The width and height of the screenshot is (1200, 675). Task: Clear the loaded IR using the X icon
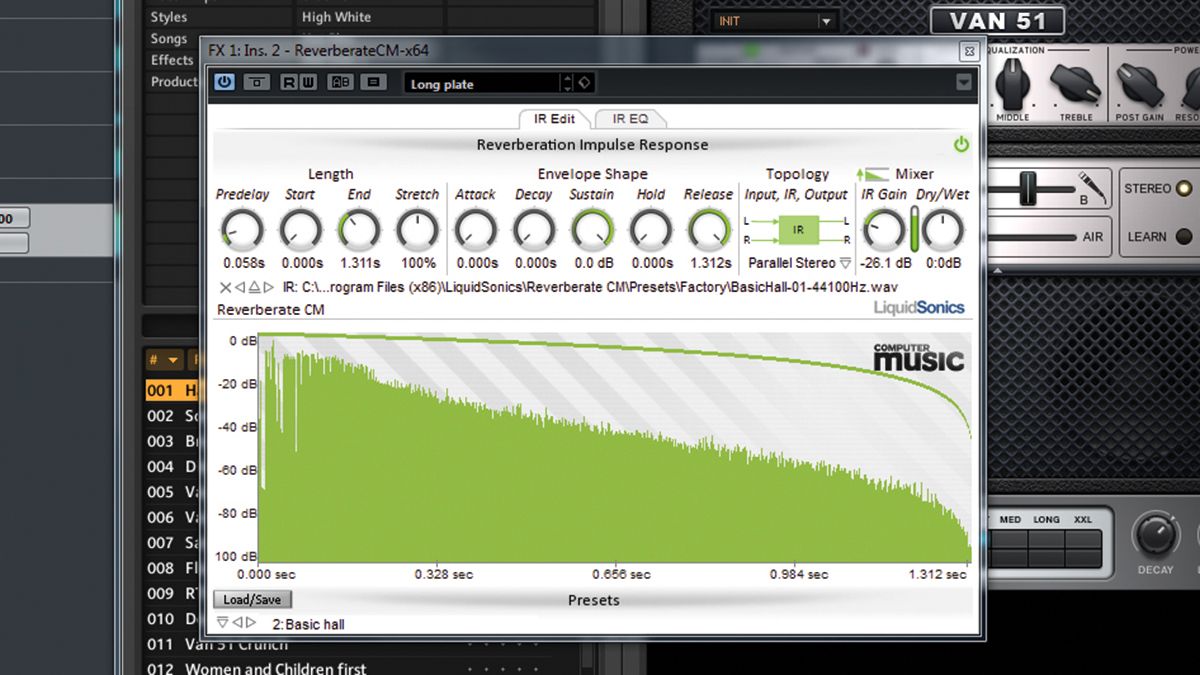coord(225,287)
